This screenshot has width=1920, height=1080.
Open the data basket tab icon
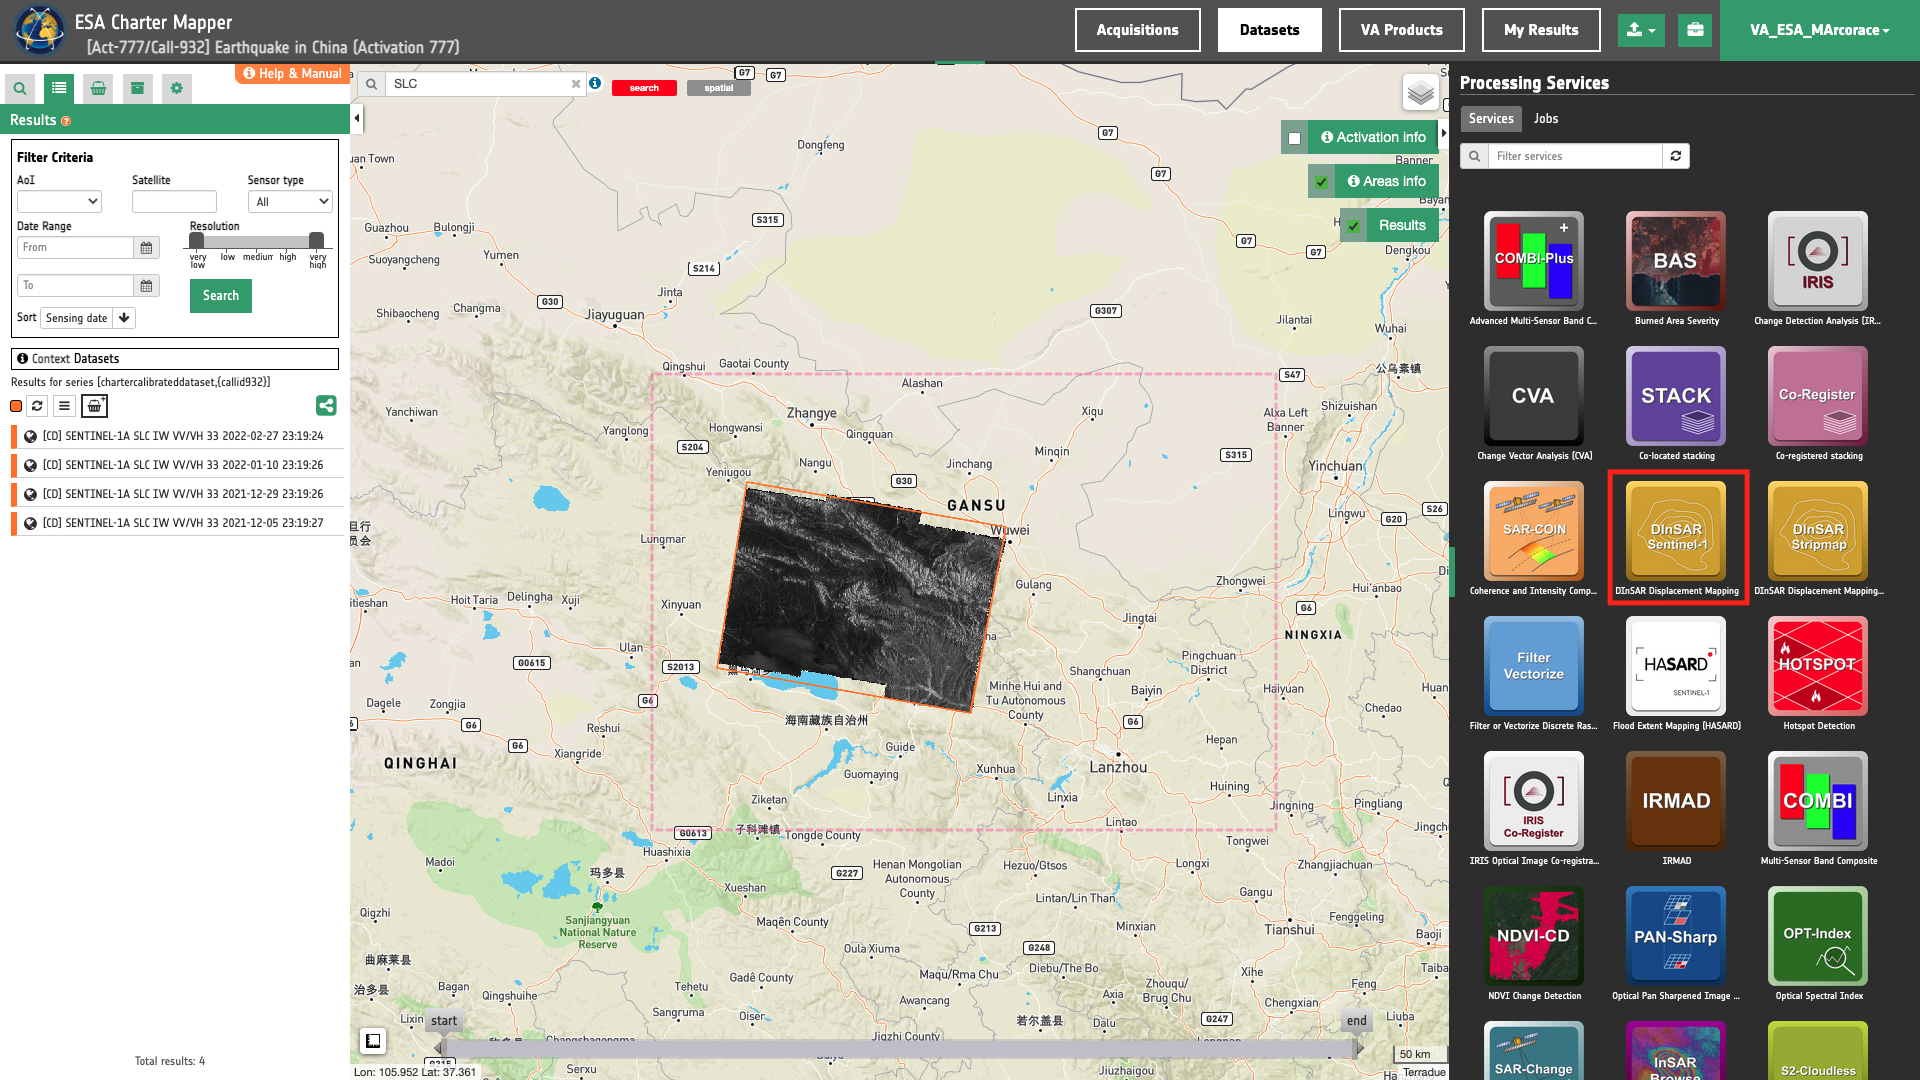pos(98,88)
